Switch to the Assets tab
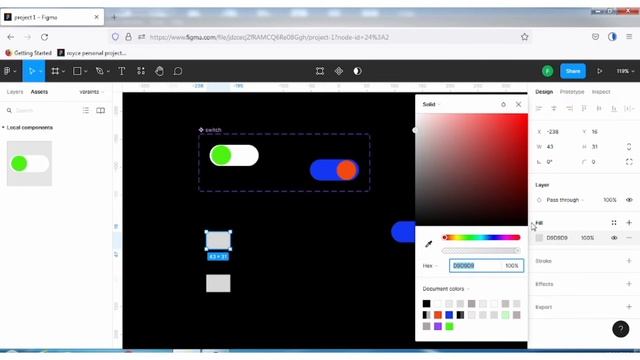The width and height of the screenshot is (640, 360). coord(39,92)
